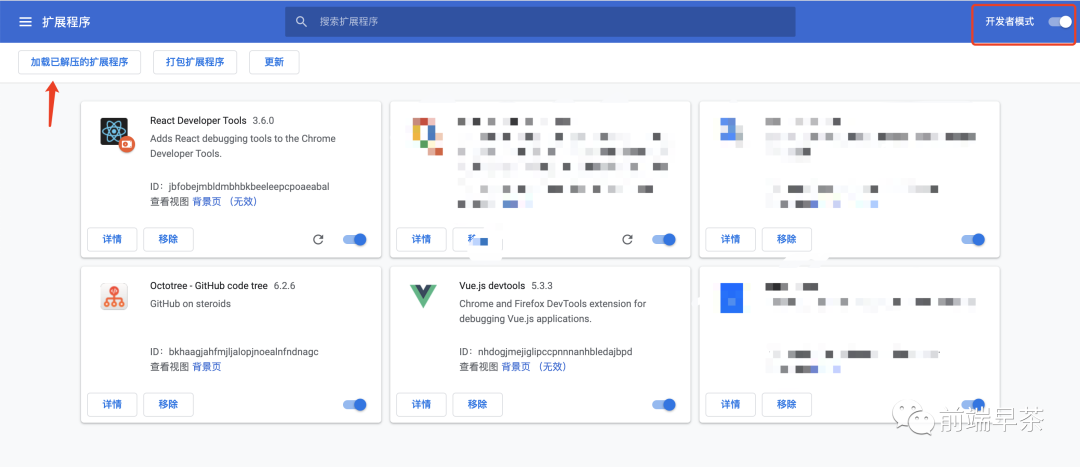Open 详情 of bottom-right blurred extension
Image resolution: width=1080 pixels, height=467 pixels.
[731, 405]
